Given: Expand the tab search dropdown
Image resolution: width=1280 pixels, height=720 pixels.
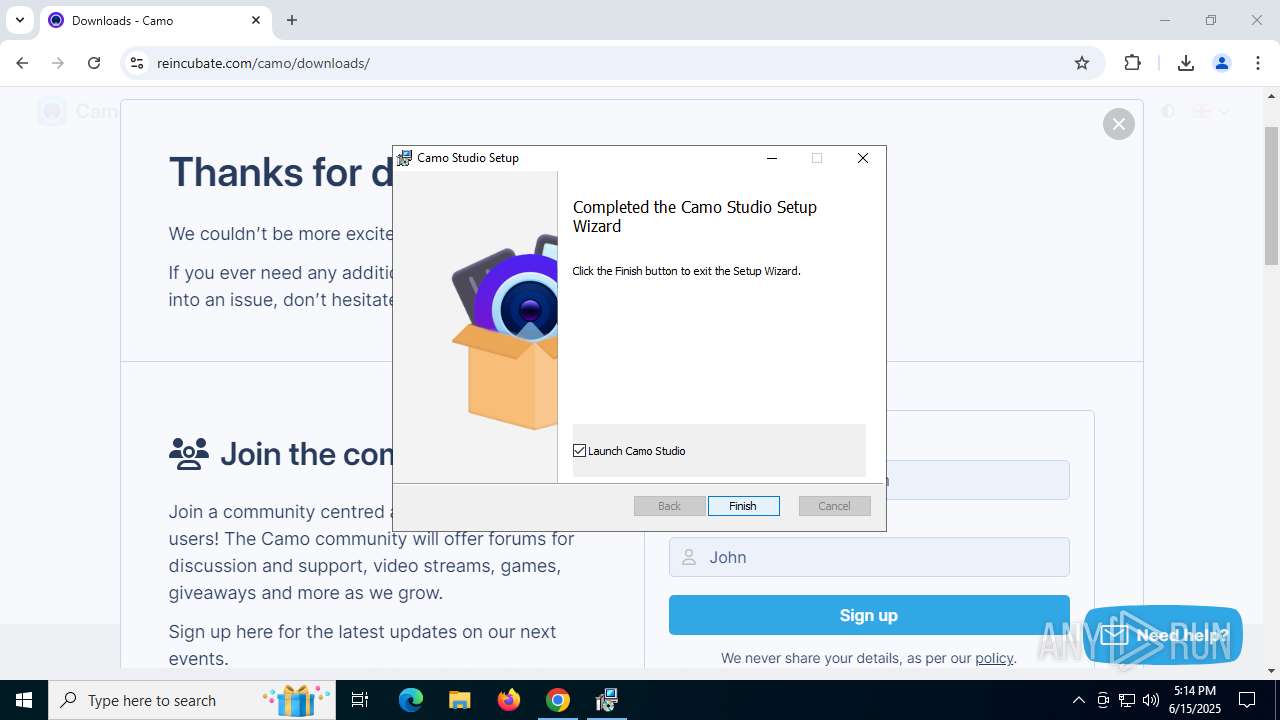Looking at the screenshot, I should (19, 20).
